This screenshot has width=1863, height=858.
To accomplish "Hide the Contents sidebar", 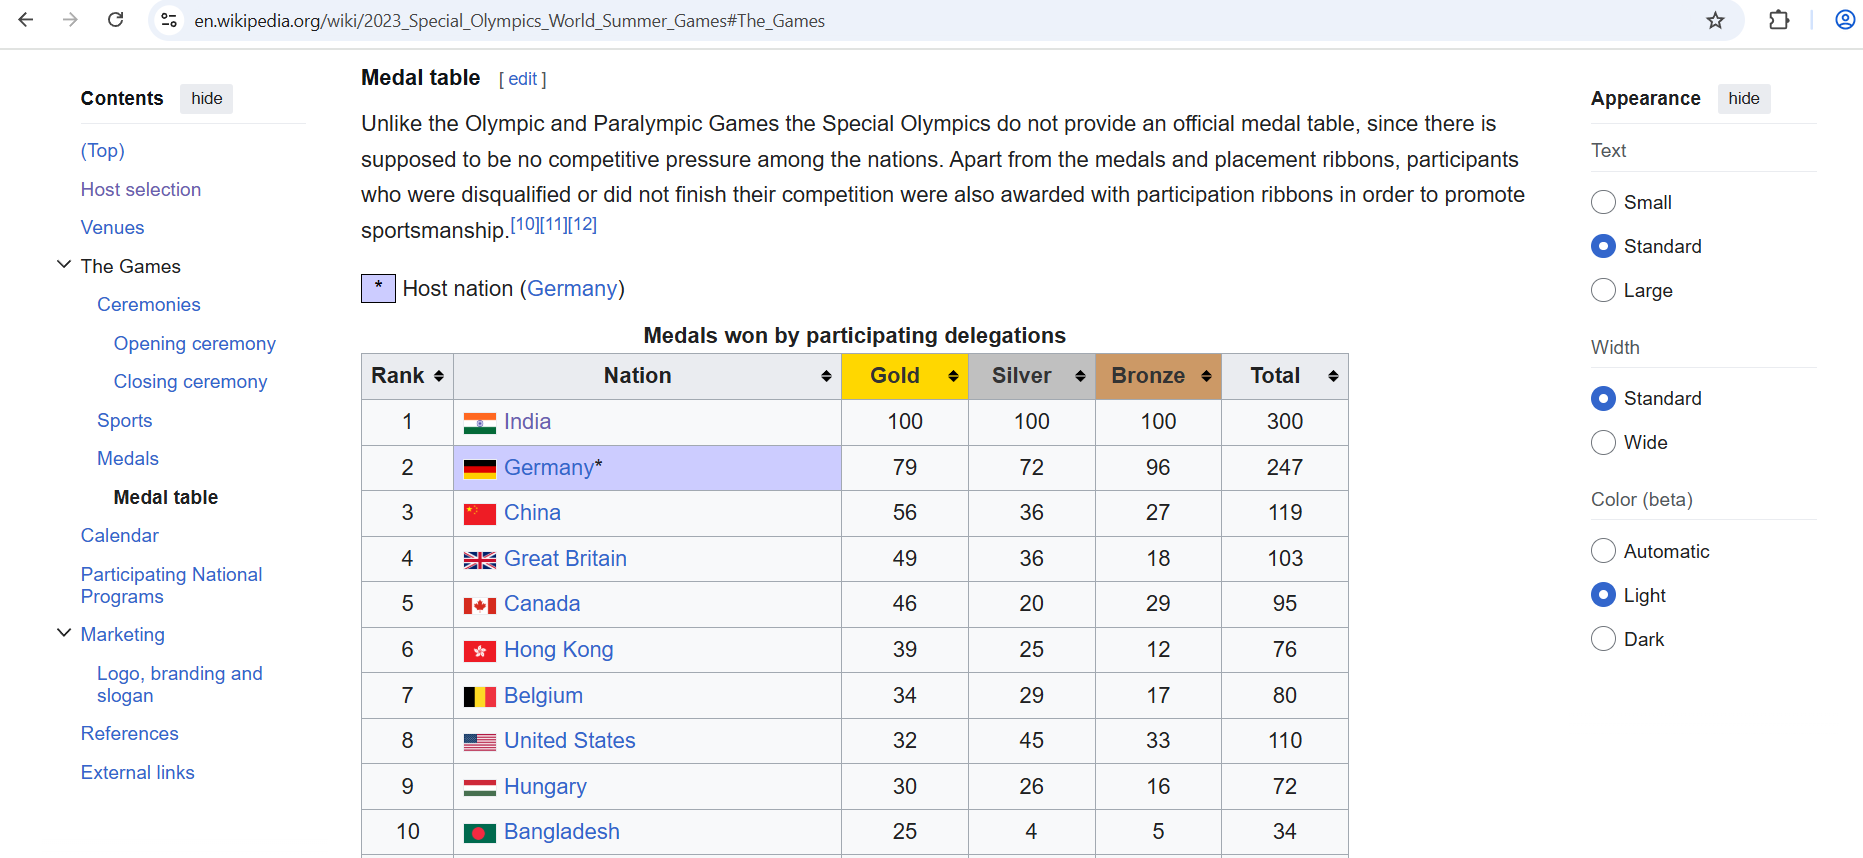I will [x=207, y=98].
